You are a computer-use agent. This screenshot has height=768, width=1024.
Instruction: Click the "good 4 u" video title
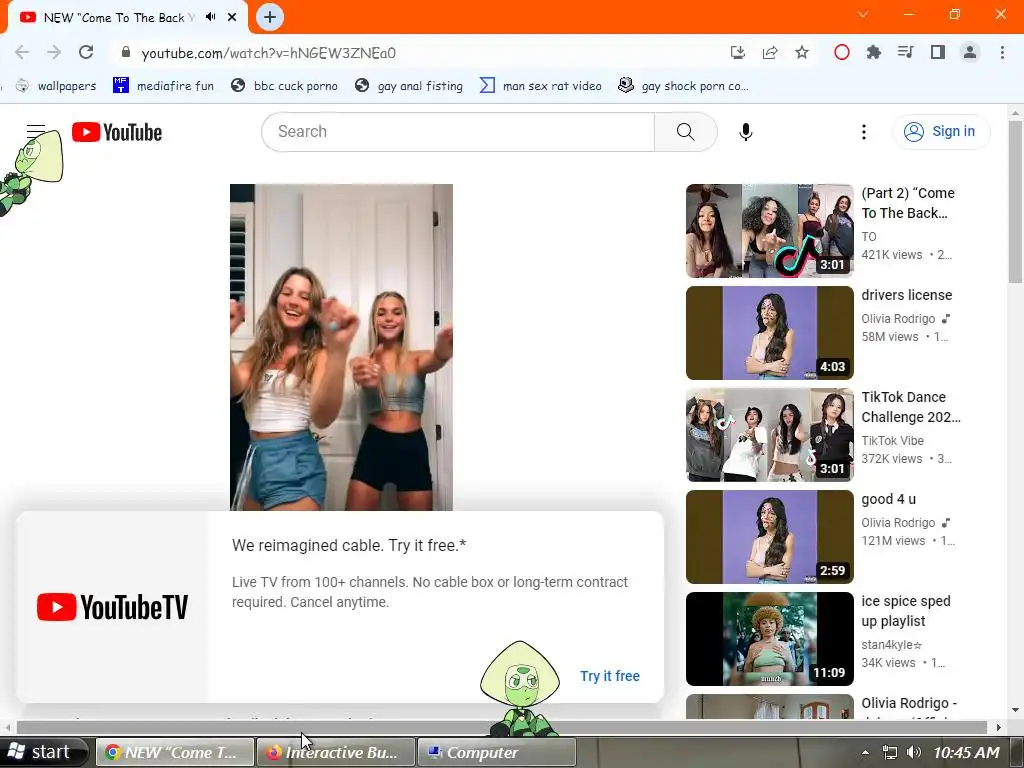pos(888,499)
